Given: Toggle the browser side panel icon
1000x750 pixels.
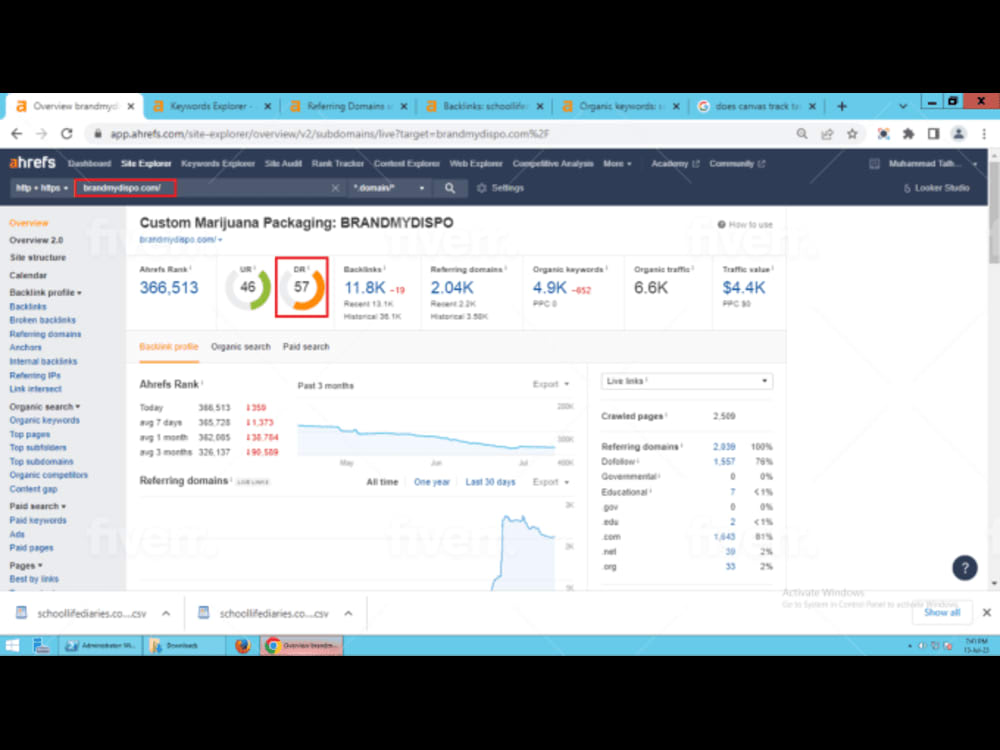Looking at the screenshot, I should click(x=933, y=134).
